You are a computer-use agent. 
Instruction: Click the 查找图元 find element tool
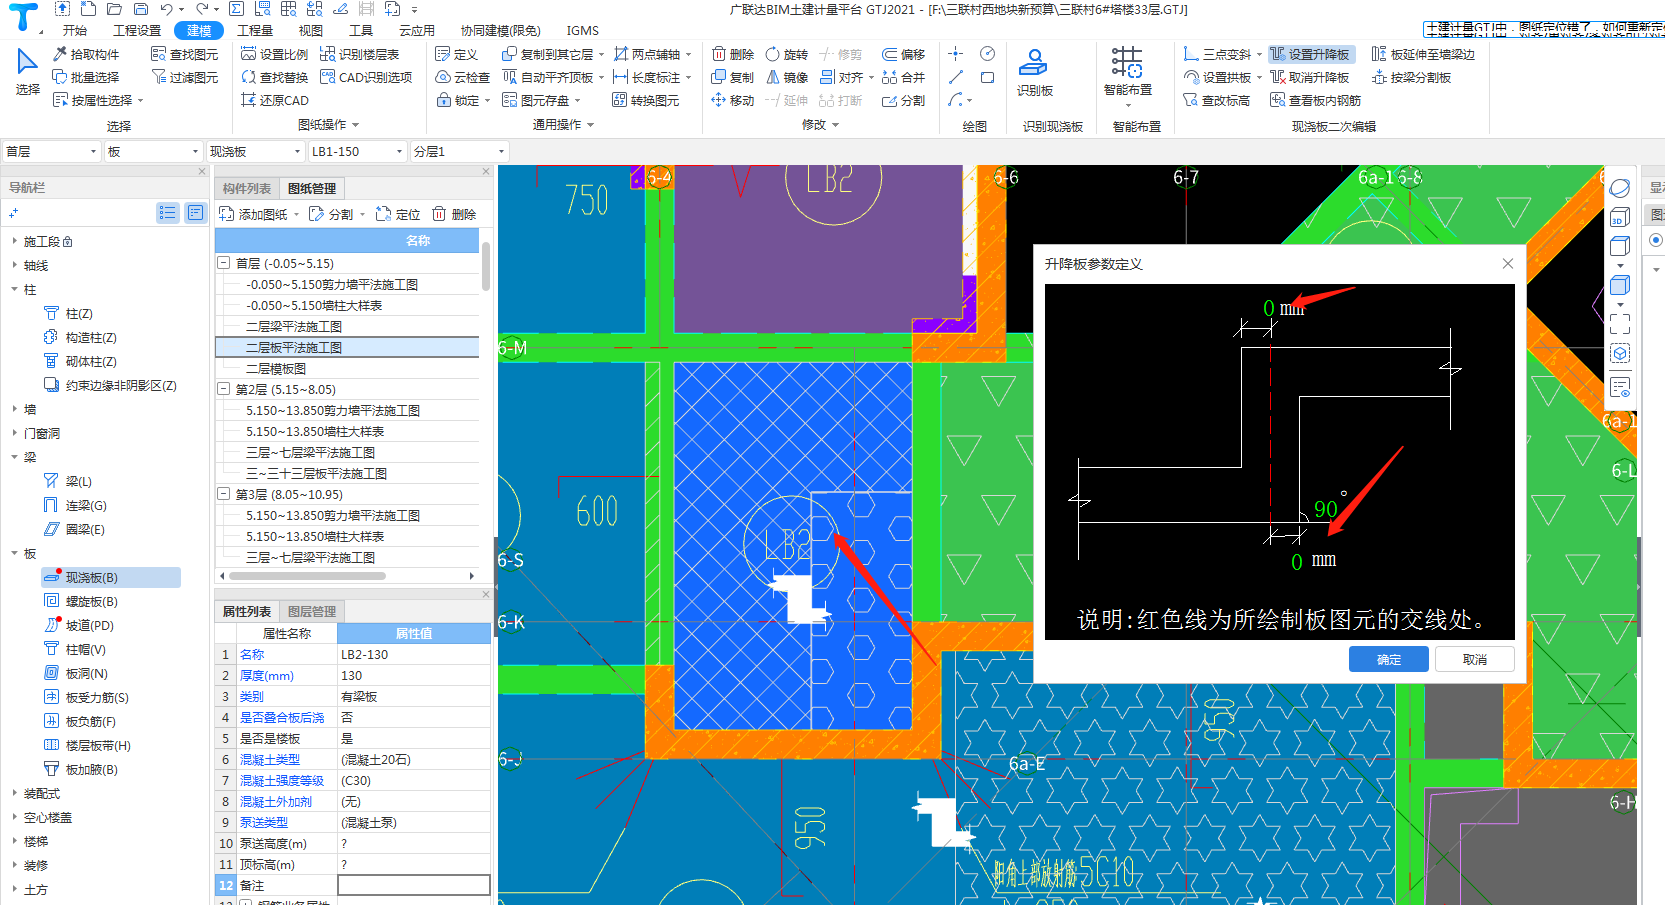click(x=184, y=54)
